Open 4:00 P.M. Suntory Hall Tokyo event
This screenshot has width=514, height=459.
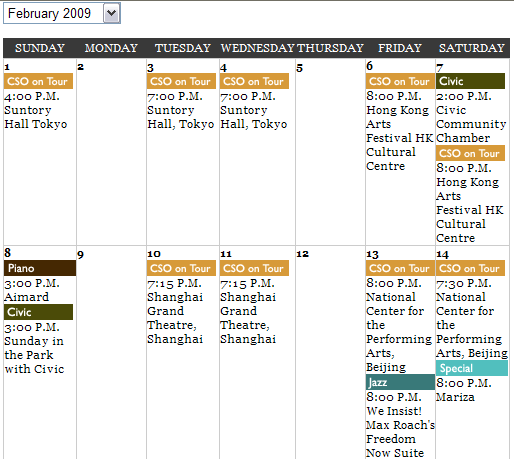(36, 110)
